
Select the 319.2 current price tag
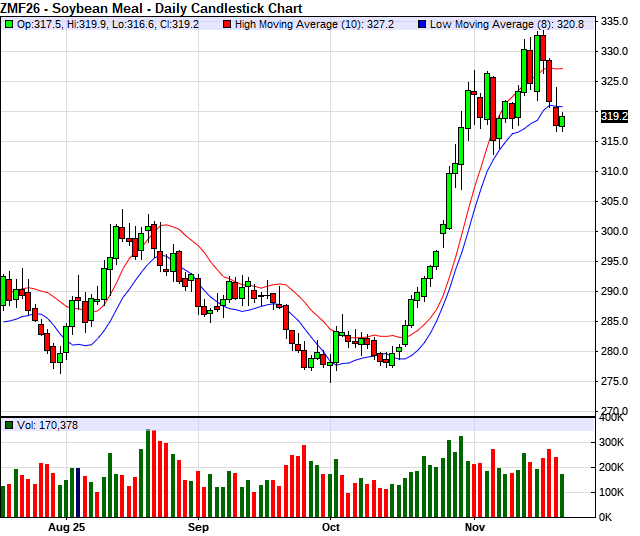(x=614, y=116)
